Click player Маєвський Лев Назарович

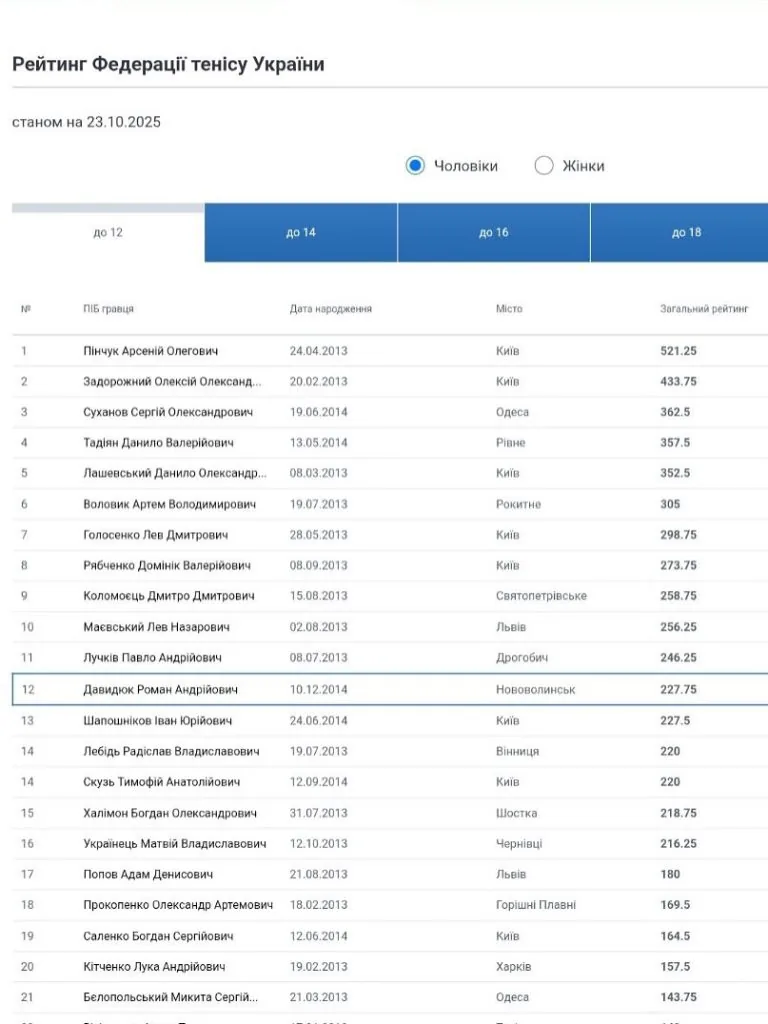[x=156, y=627]
